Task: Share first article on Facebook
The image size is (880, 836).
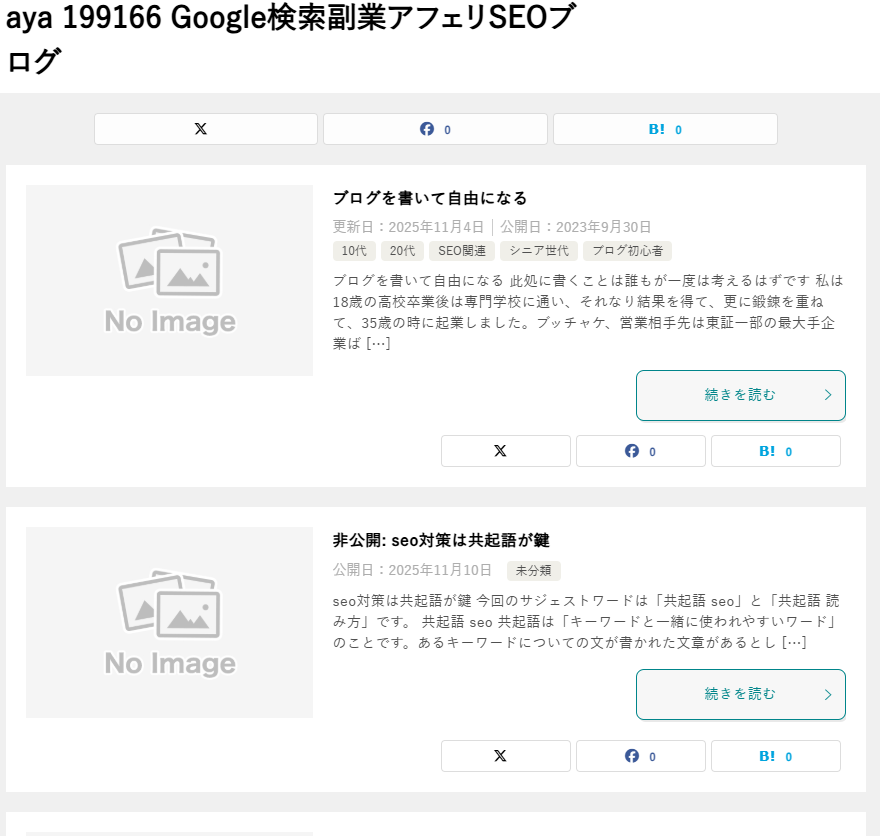Action: pyautogui.click(x=640, y=451)
